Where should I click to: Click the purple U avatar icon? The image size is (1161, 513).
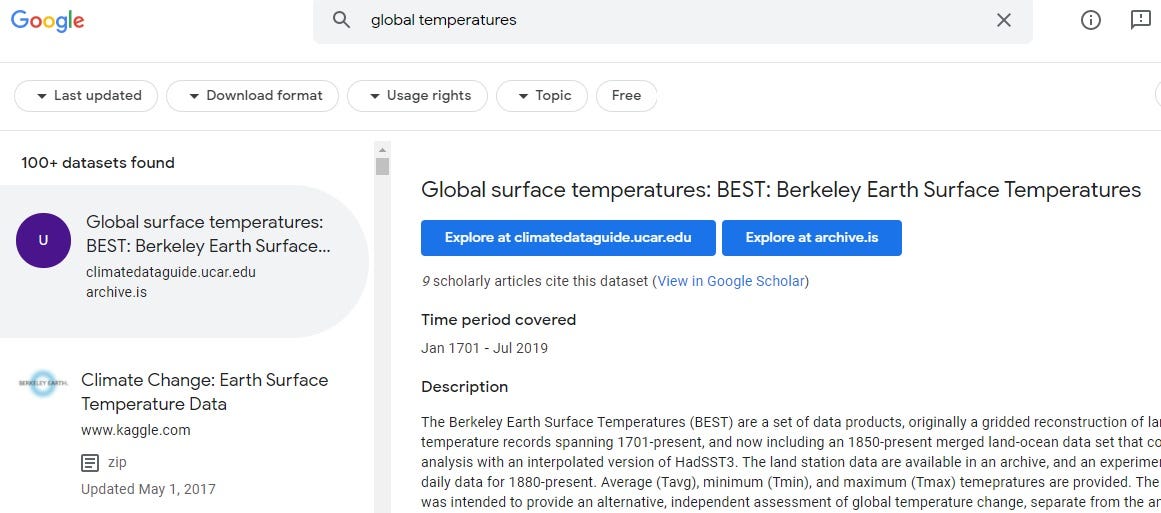[x=43, y=240]
